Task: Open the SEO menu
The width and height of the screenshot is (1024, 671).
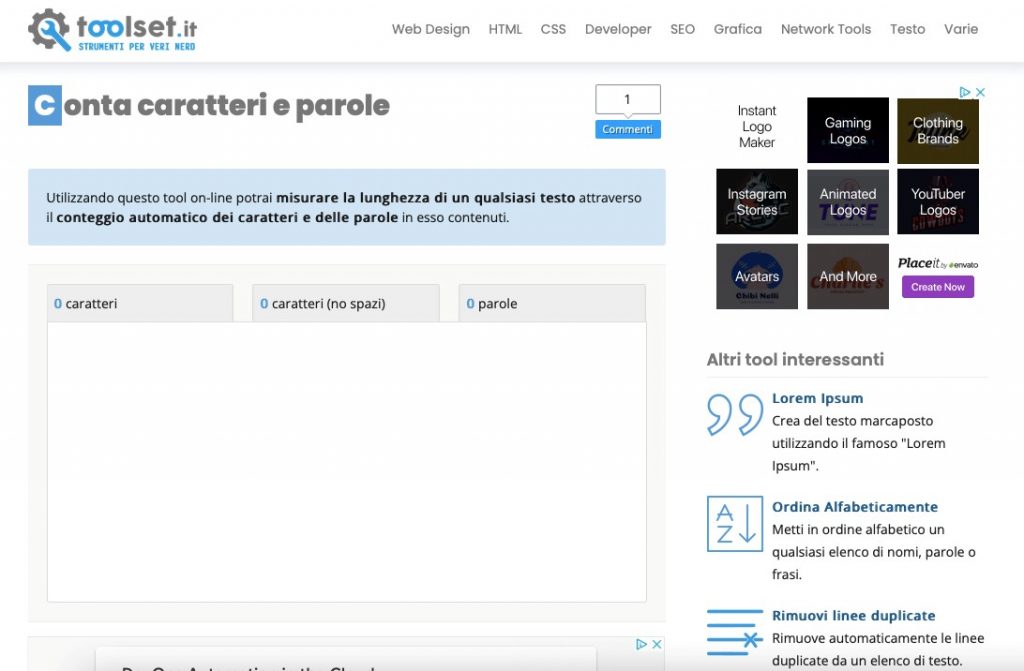Action: coord(682,29)
